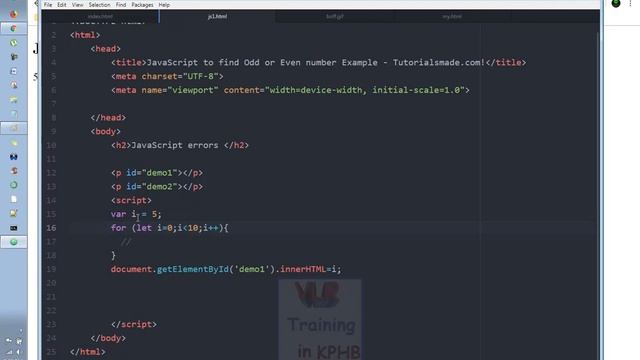Open the Help menu
The width and height of the screenshot is (640, 360).
(x=164, y=5)
